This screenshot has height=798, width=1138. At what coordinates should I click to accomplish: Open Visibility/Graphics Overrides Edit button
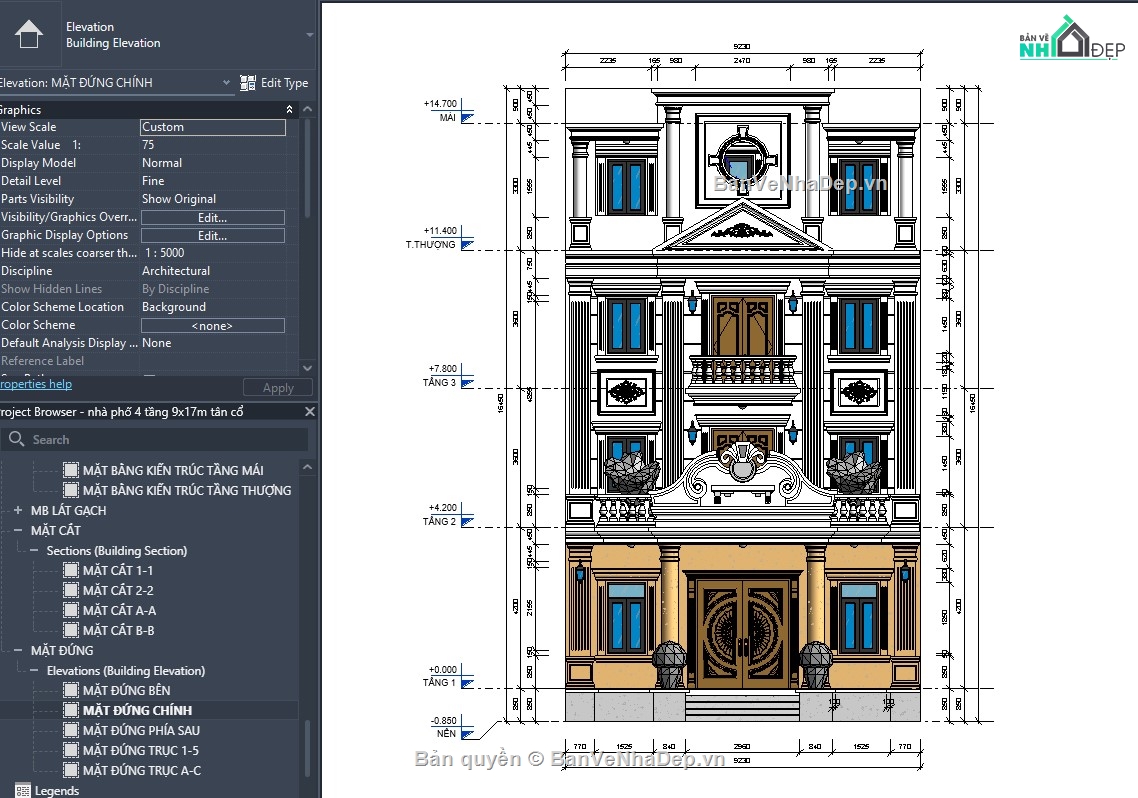pyautogui.click(x=213, y=218)
